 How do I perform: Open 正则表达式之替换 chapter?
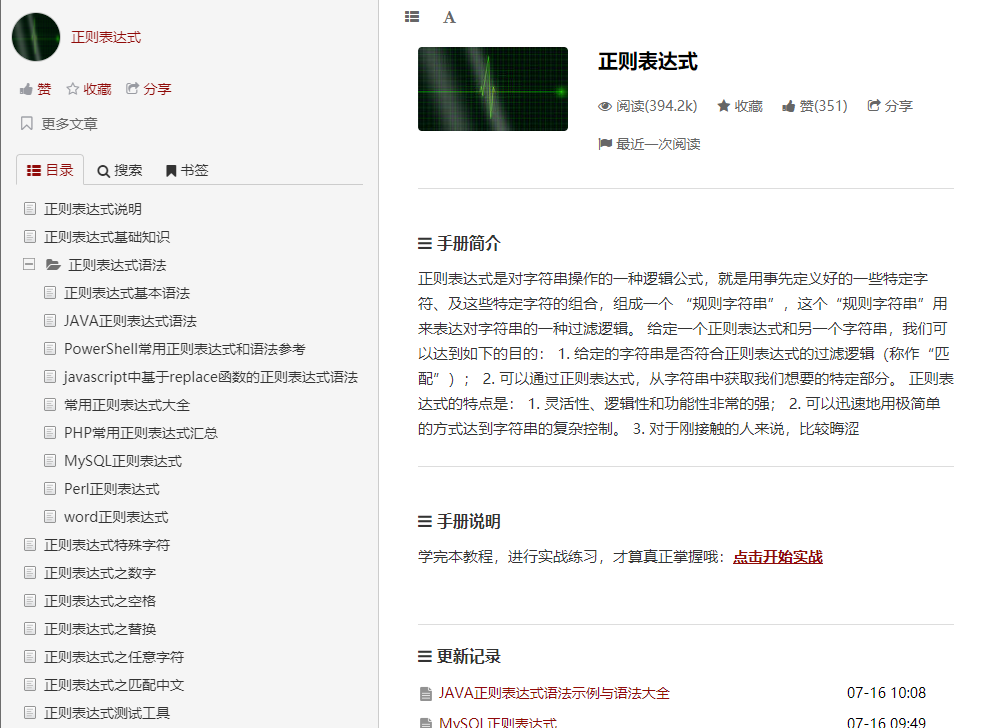coord(100,629)
